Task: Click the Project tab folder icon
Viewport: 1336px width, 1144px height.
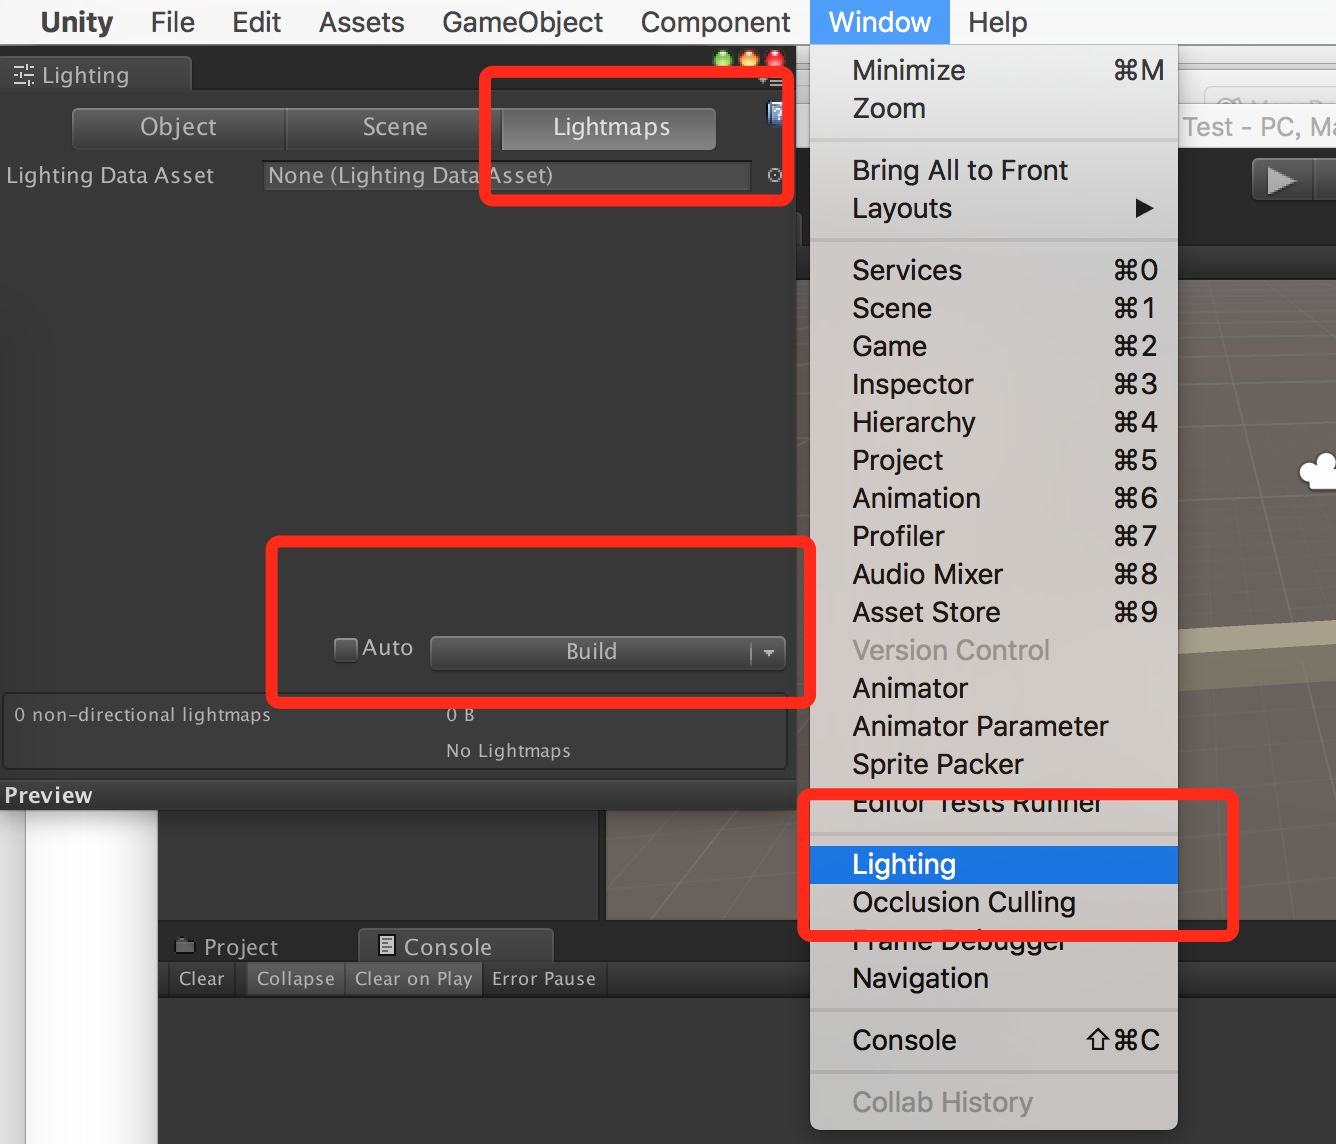Action: pos(185,945)
